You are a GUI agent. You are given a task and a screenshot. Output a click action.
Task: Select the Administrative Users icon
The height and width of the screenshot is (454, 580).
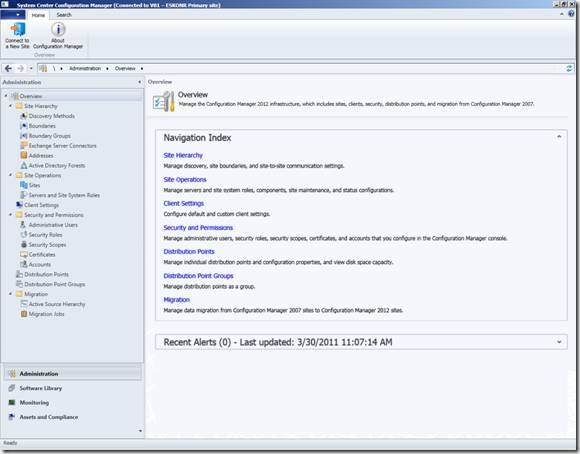pos(24,225)
